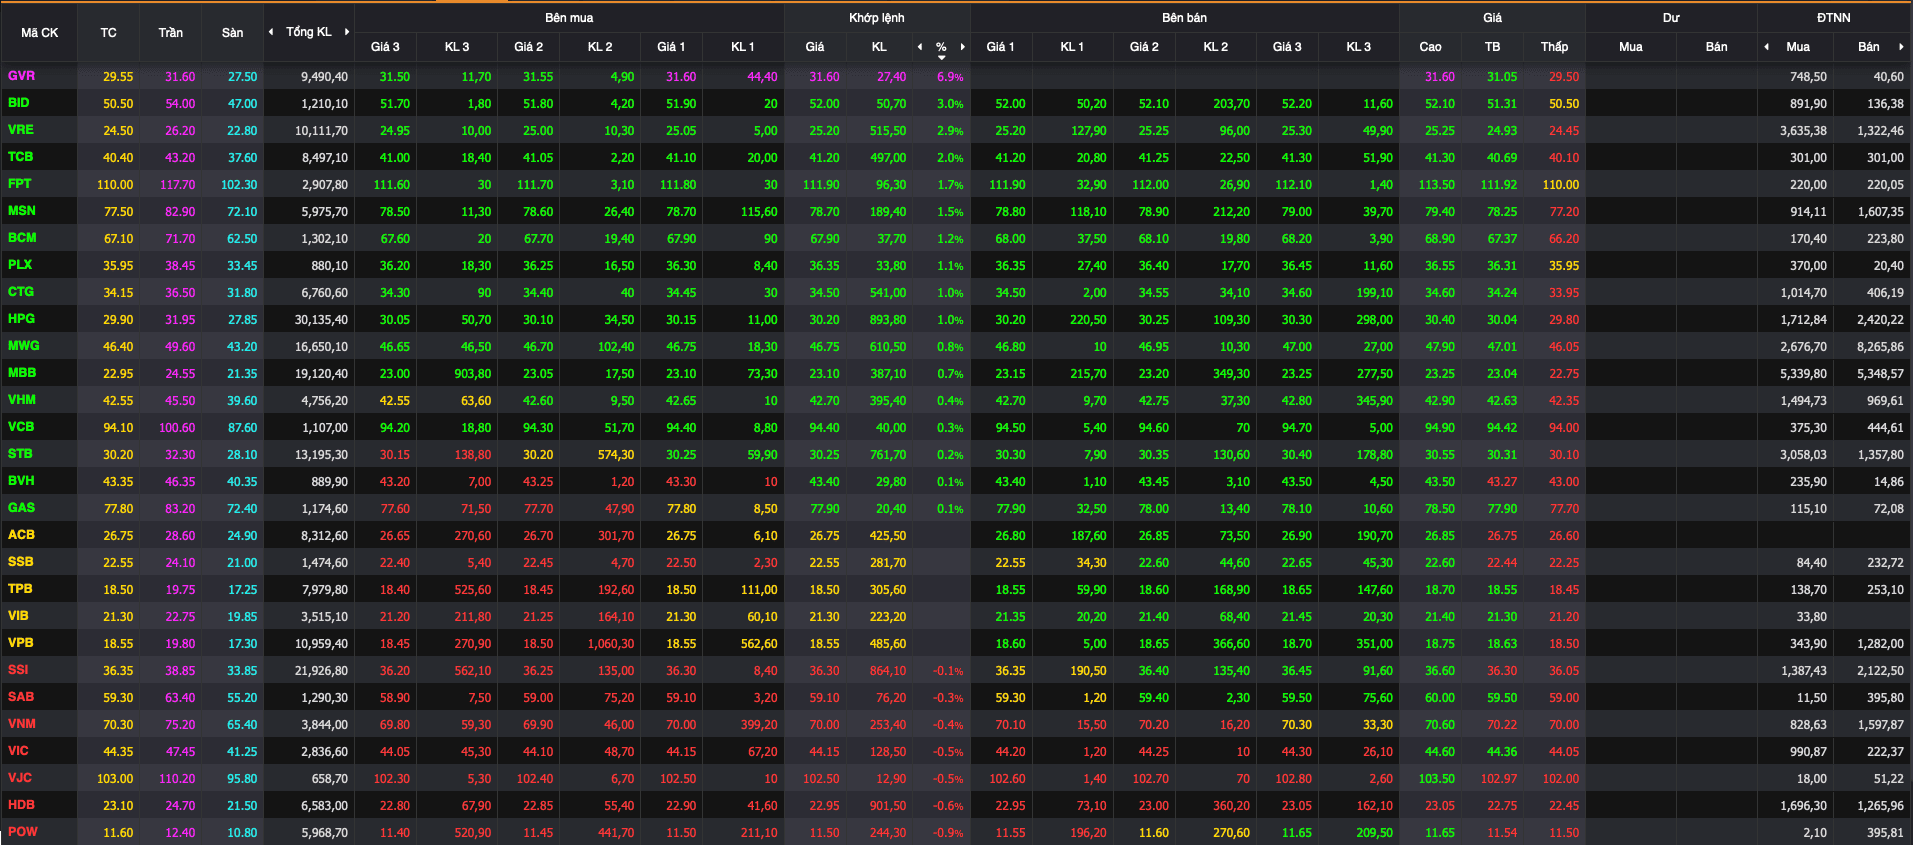Select the CTG ticker

21,292
